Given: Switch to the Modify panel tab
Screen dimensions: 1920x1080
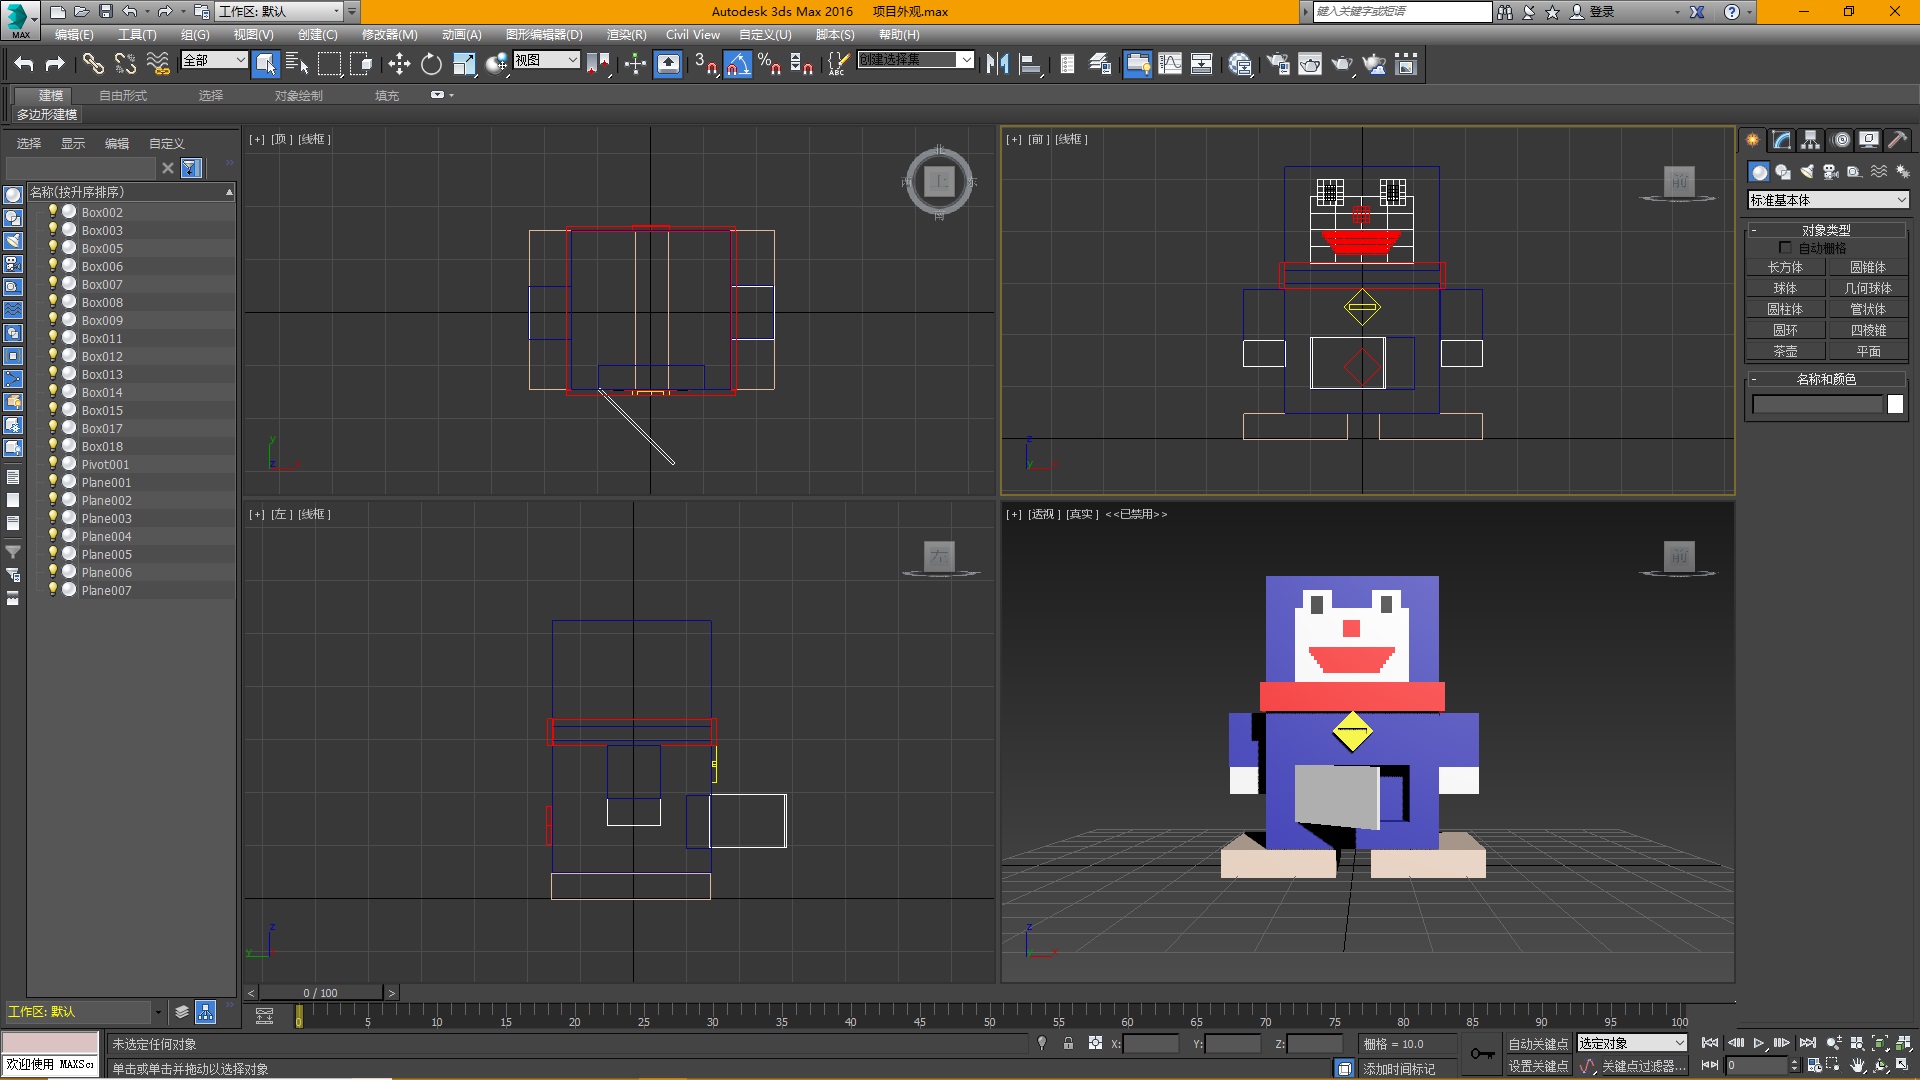Looking at the screenshot, I should [1782, 140].
